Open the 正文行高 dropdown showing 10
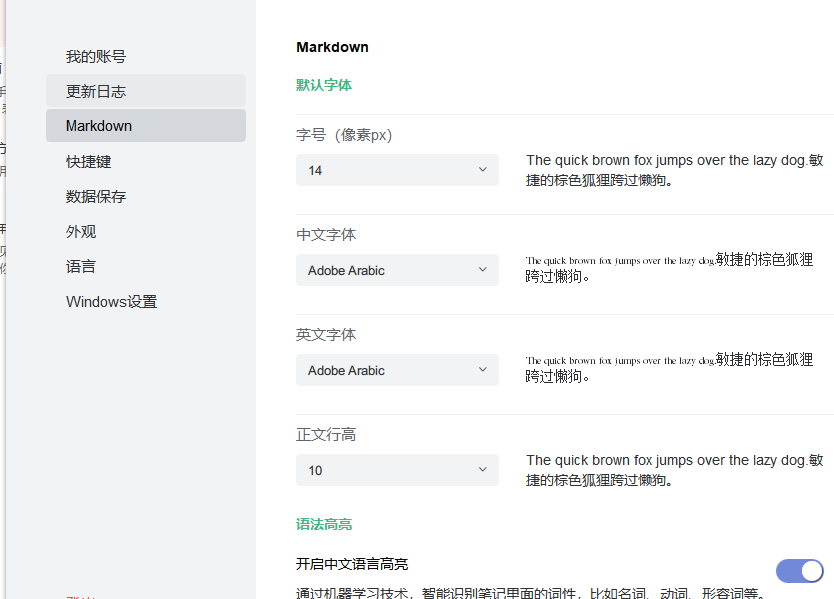834x599 pixels. coord(397,470)
